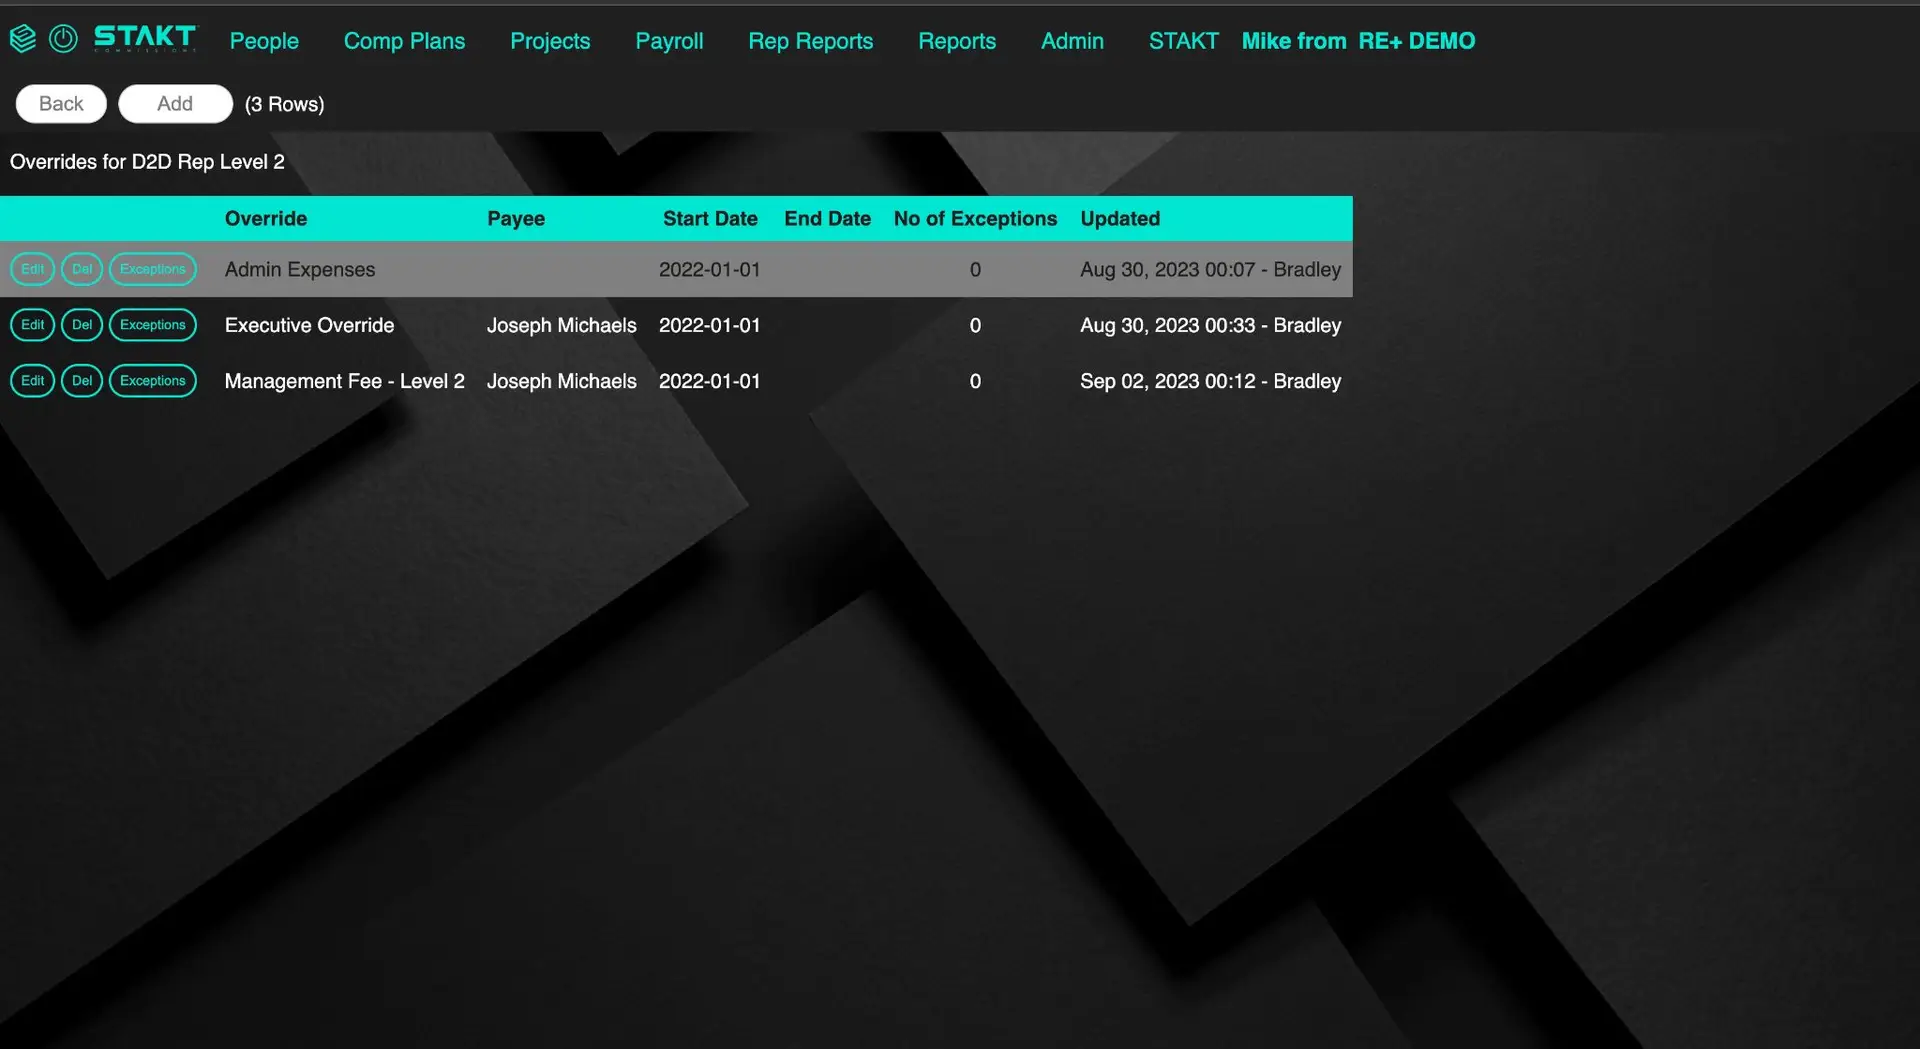Open the Reports menu

(x=957, y=41)
